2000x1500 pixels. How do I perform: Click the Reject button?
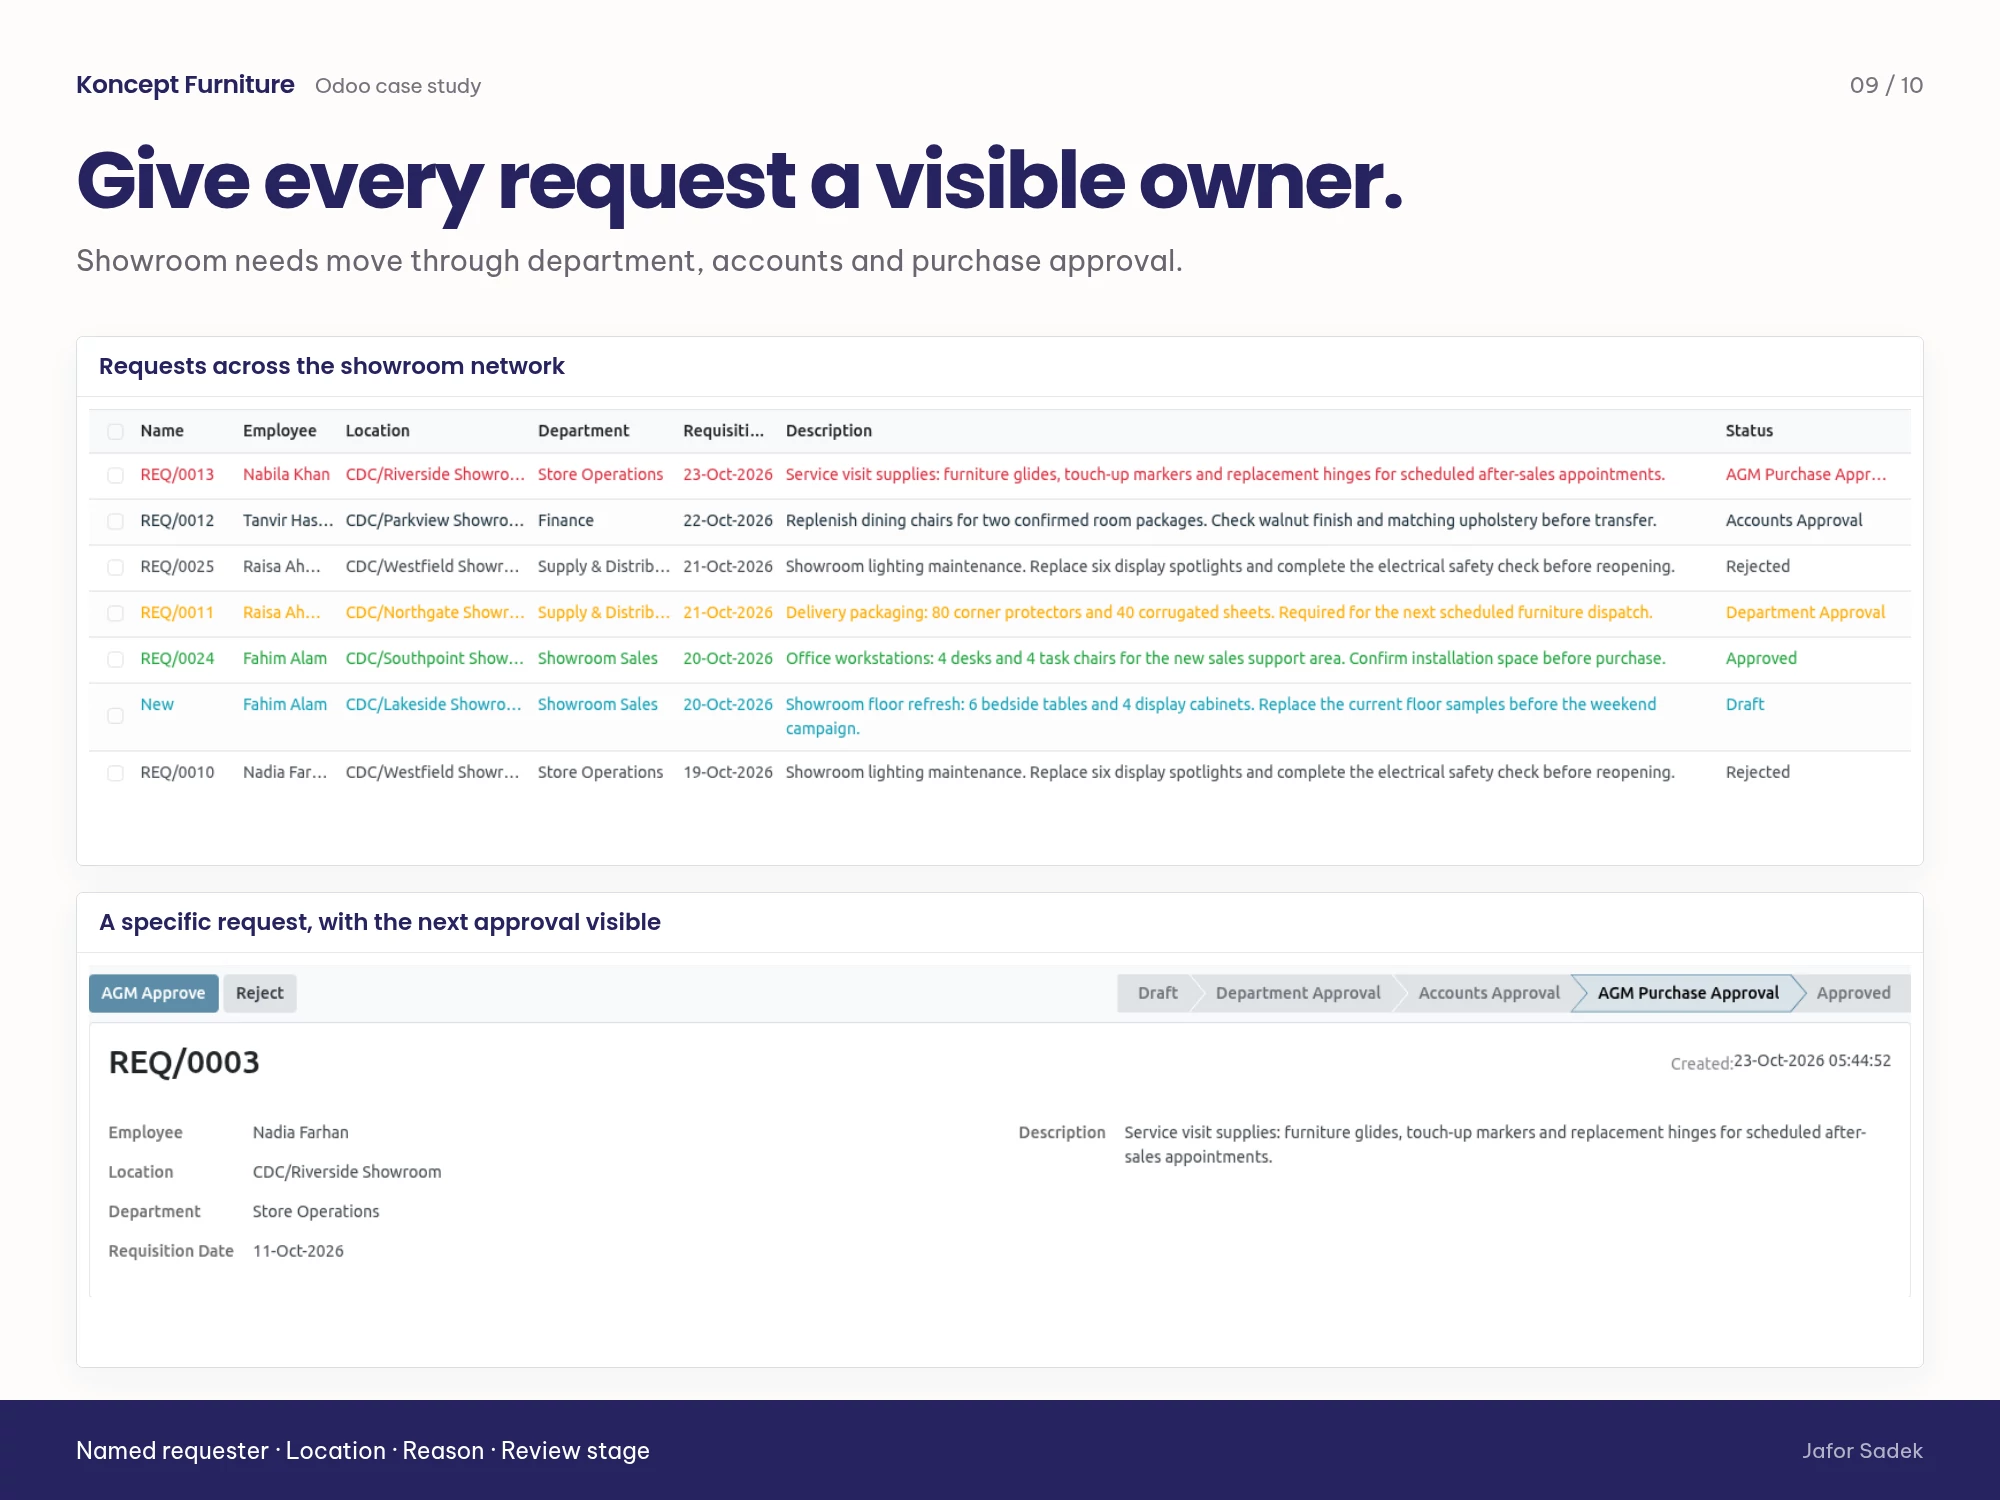point(260,993)
